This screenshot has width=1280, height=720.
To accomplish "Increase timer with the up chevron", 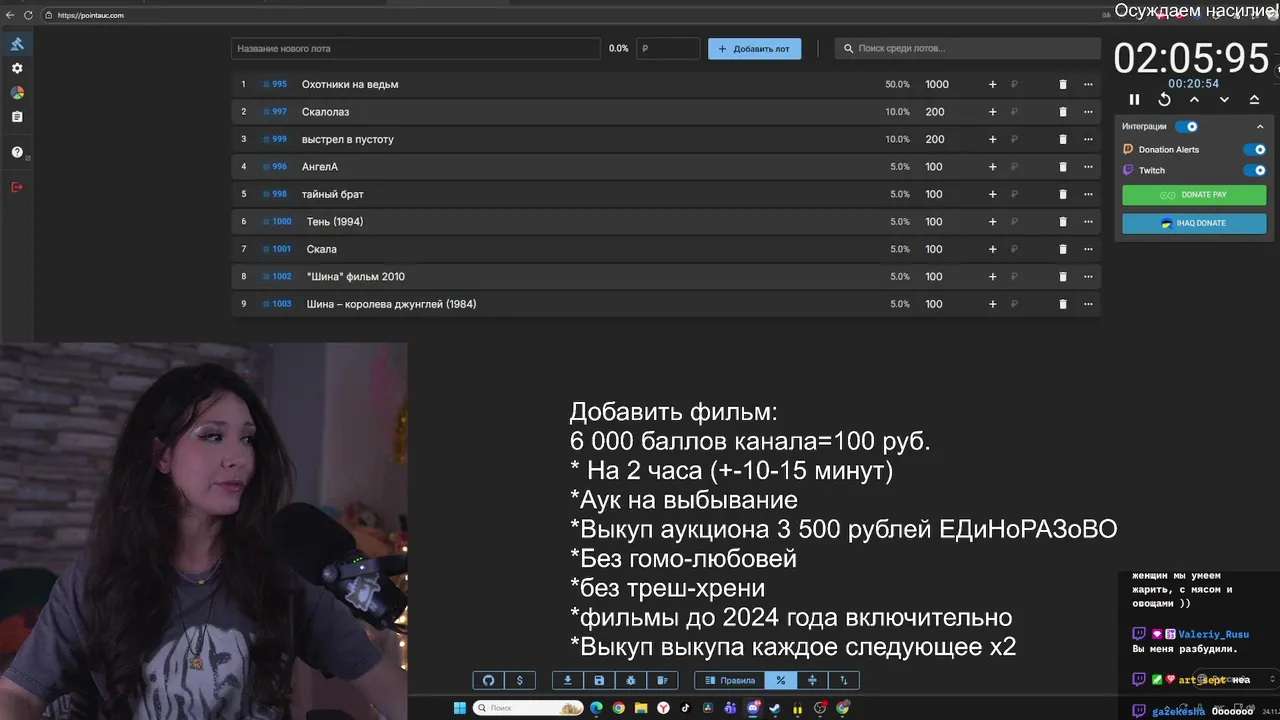I will click(1194, 100).
